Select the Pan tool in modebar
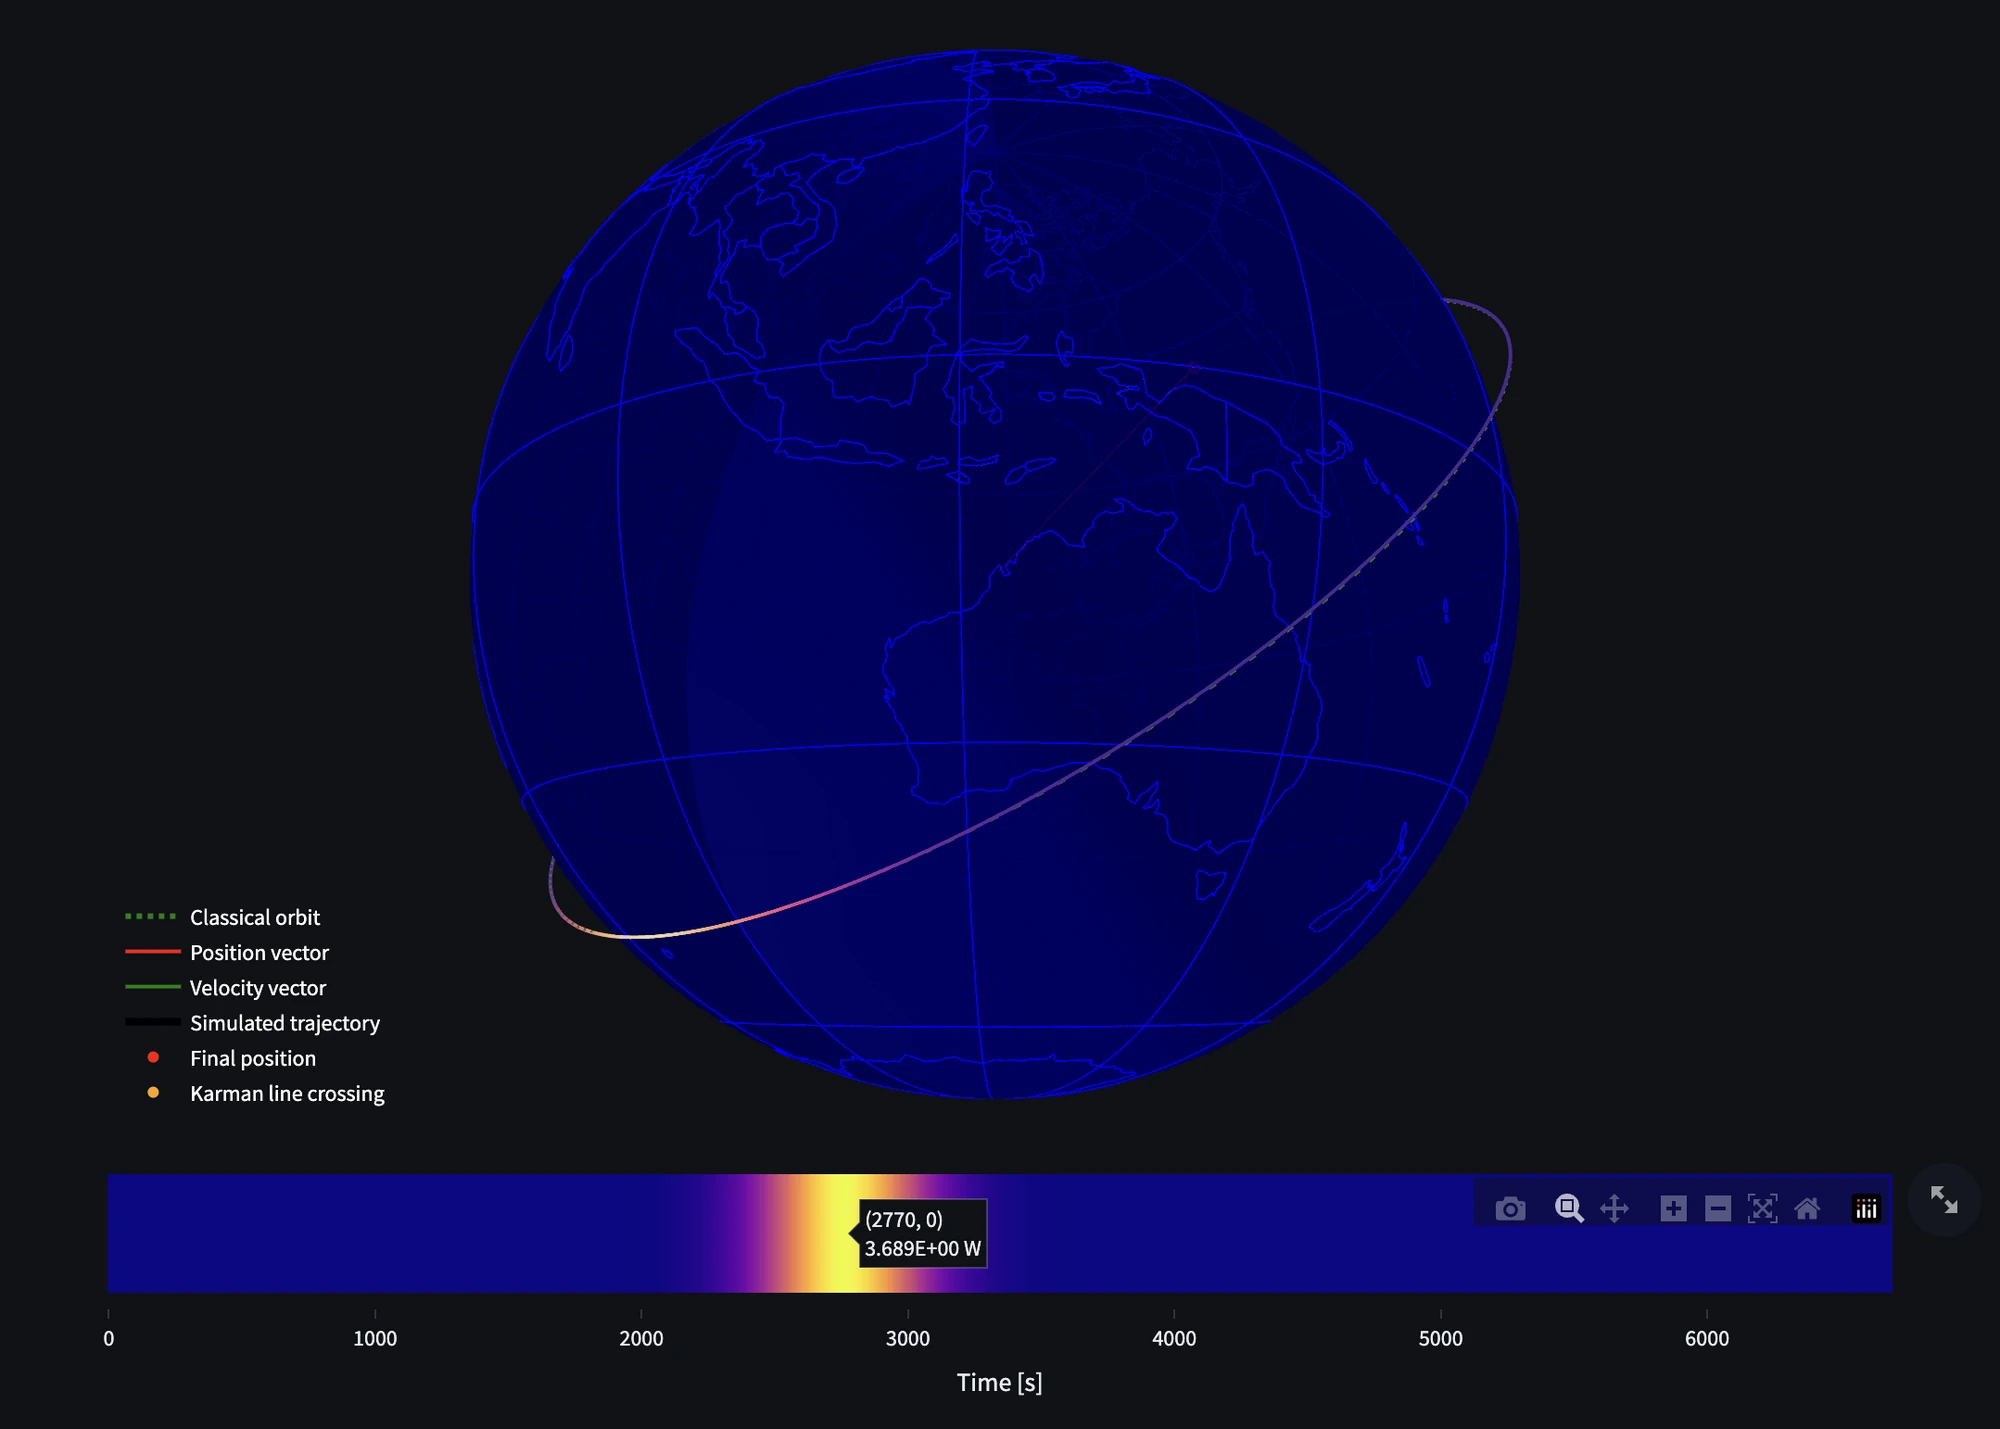 [x=1614, y=1209]
